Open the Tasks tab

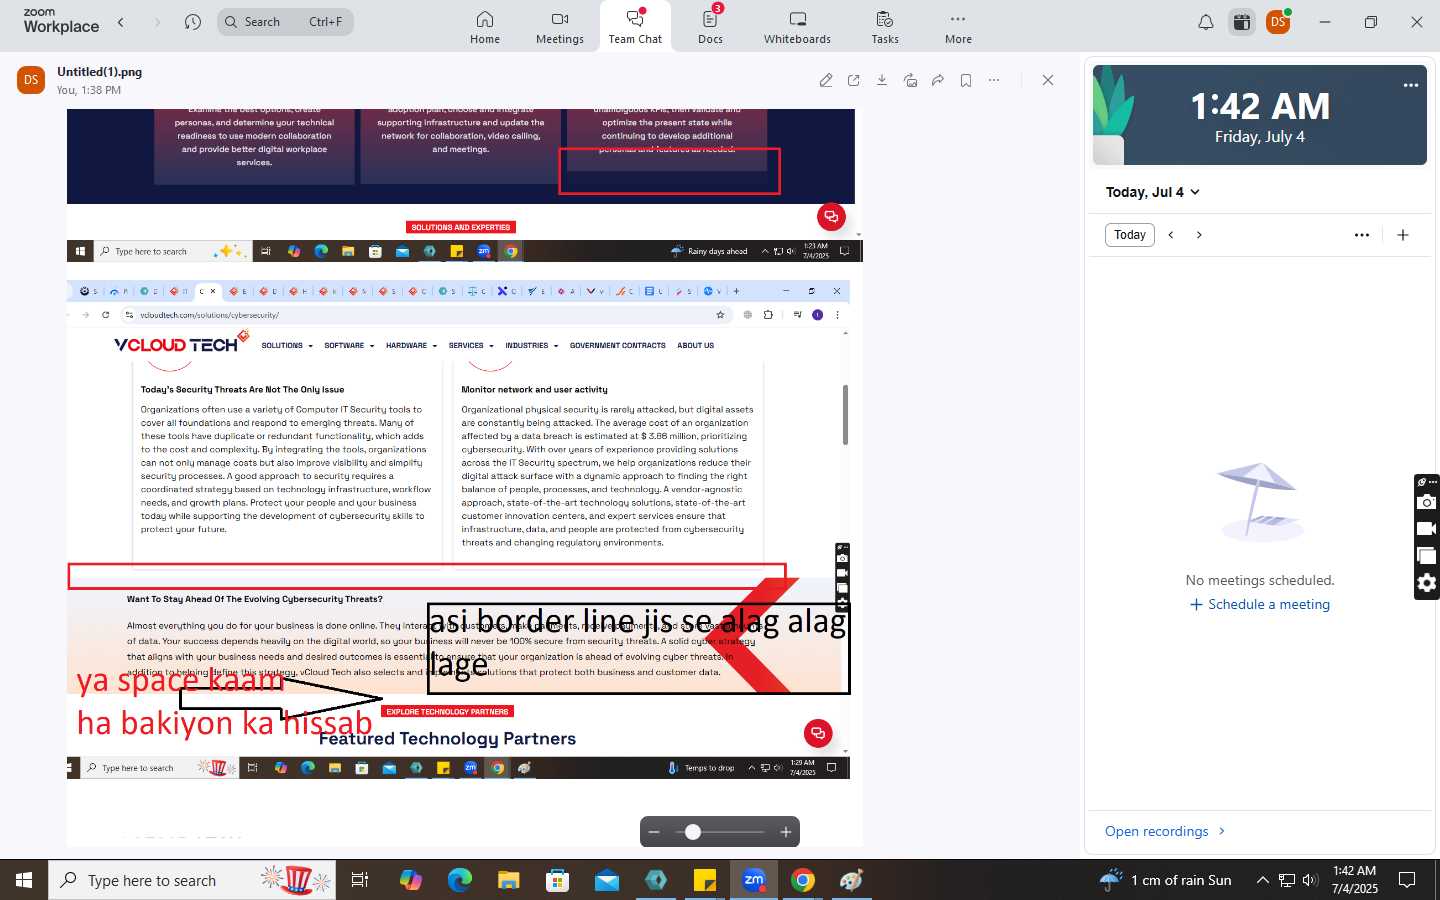(885, 27)
